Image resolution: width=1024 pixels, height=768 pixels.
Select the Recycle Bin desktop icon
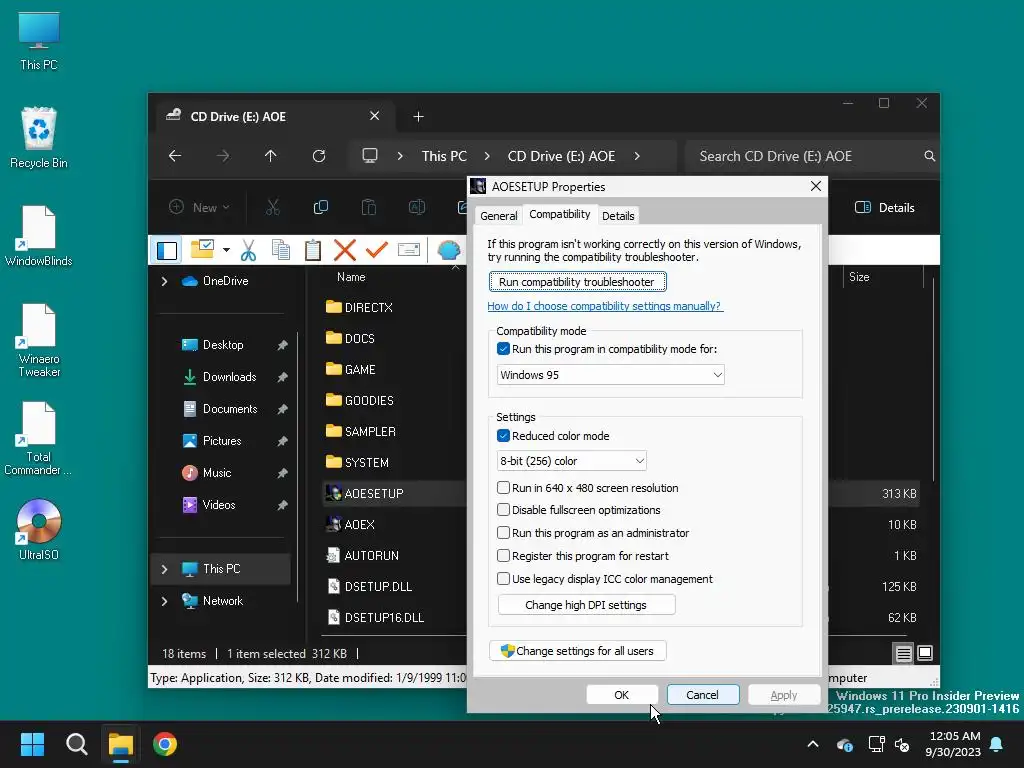(39, 138)
